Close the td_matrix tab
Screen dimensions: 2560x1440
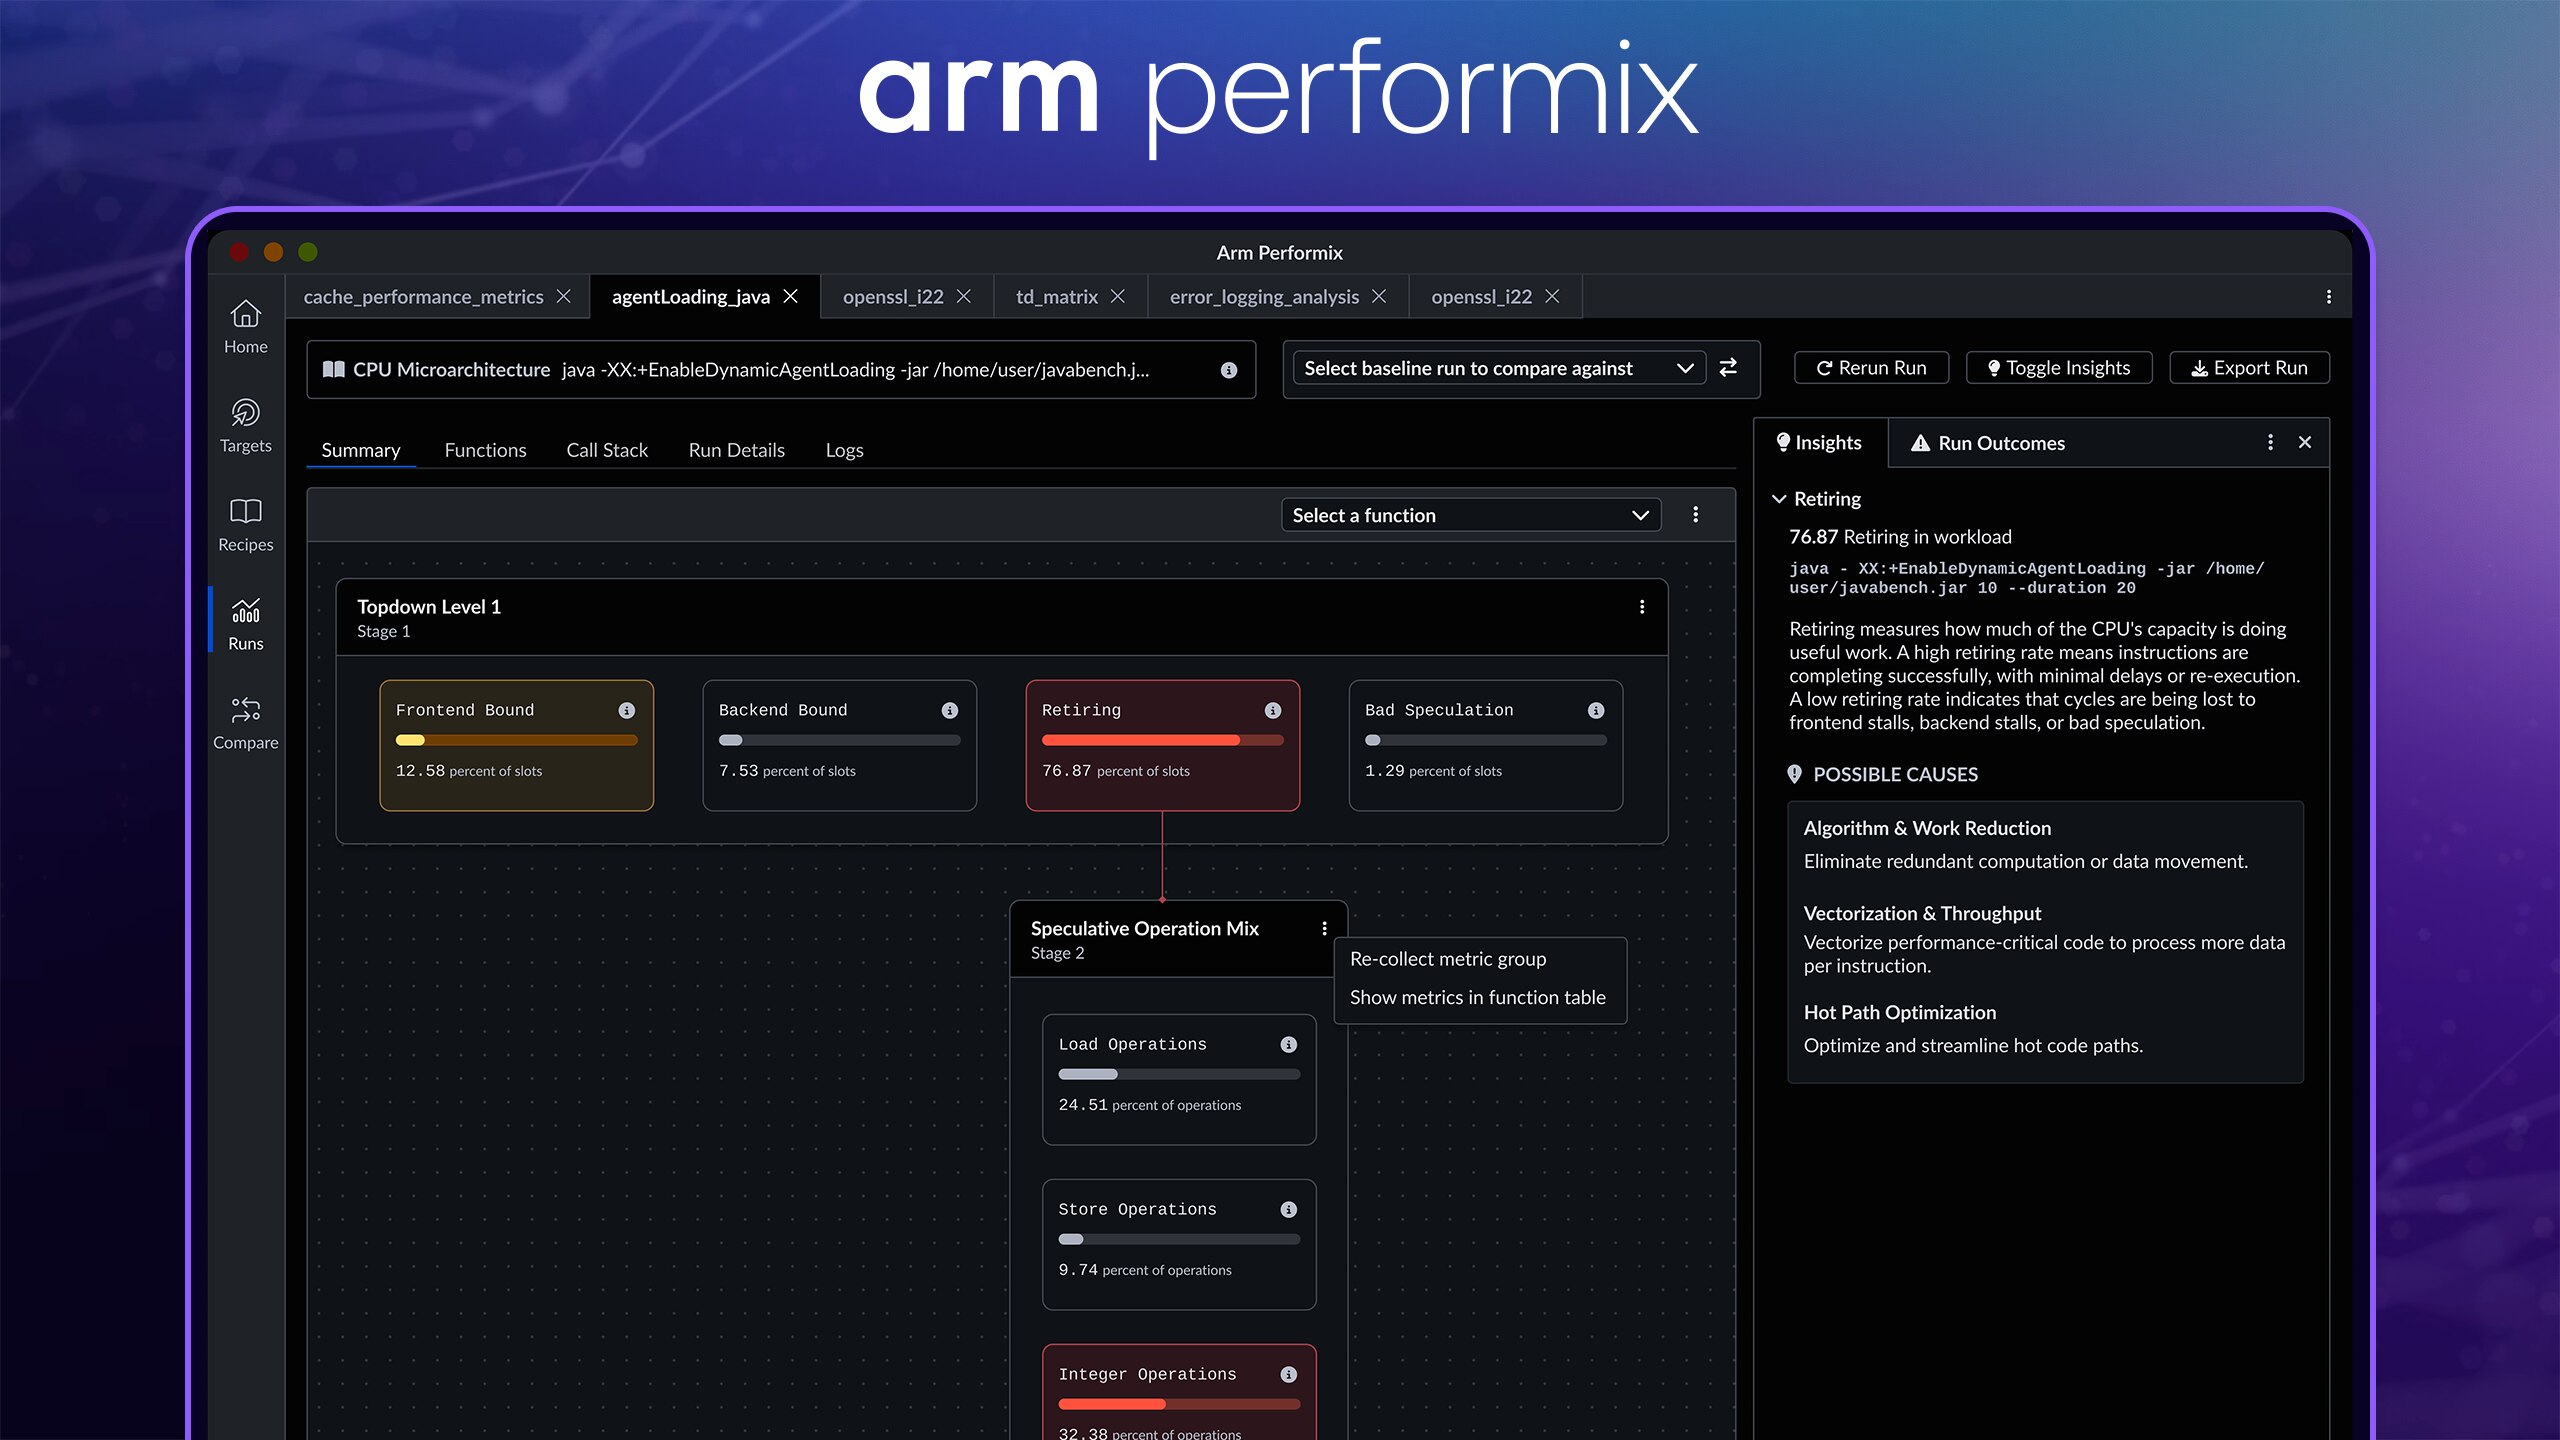point(1118,297)
